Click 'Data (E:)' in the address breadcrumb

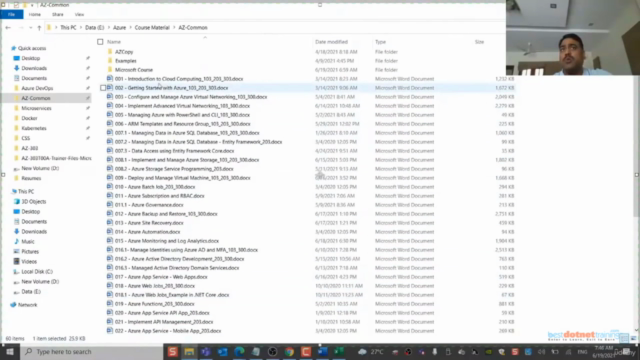[x=95, y=27]
